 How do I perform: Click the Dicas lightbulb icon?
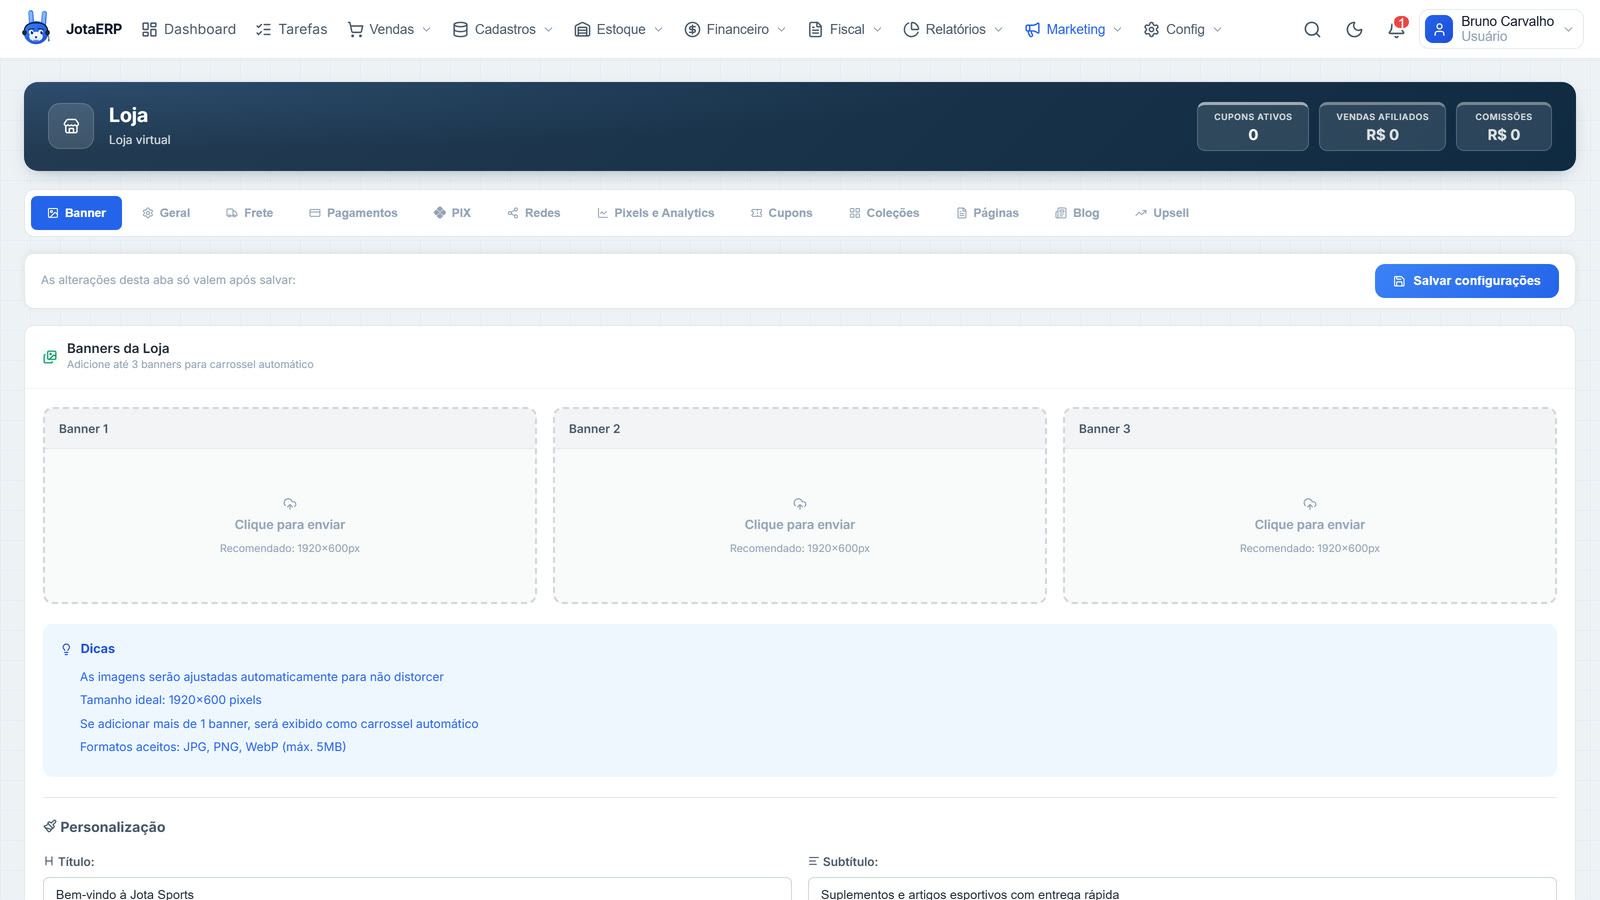coord(66,649)
